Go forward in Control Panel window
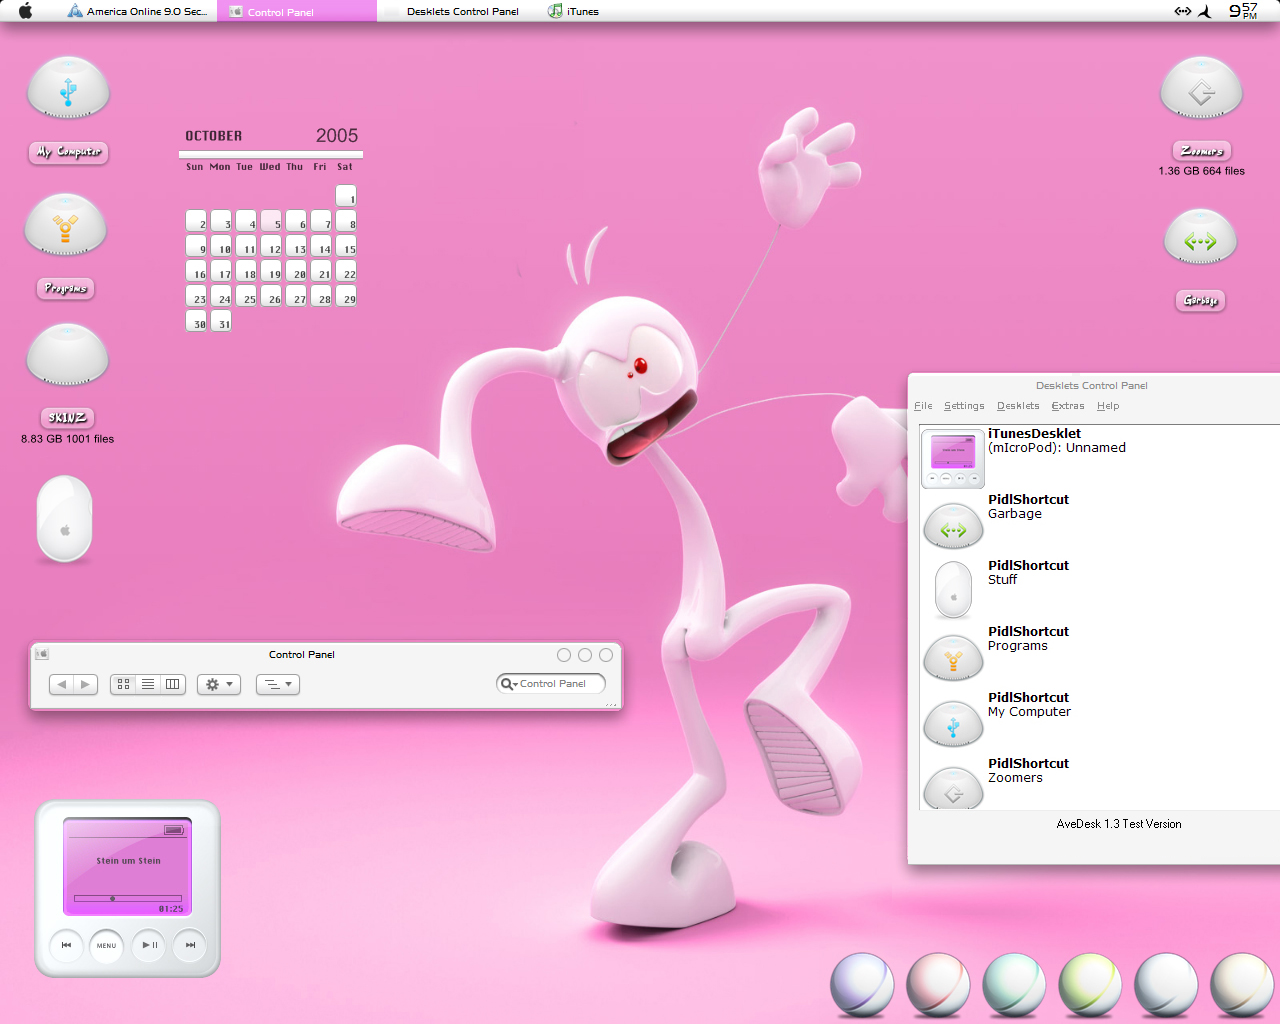This screenshot has height=1024, width=1280. coord(85,684)
